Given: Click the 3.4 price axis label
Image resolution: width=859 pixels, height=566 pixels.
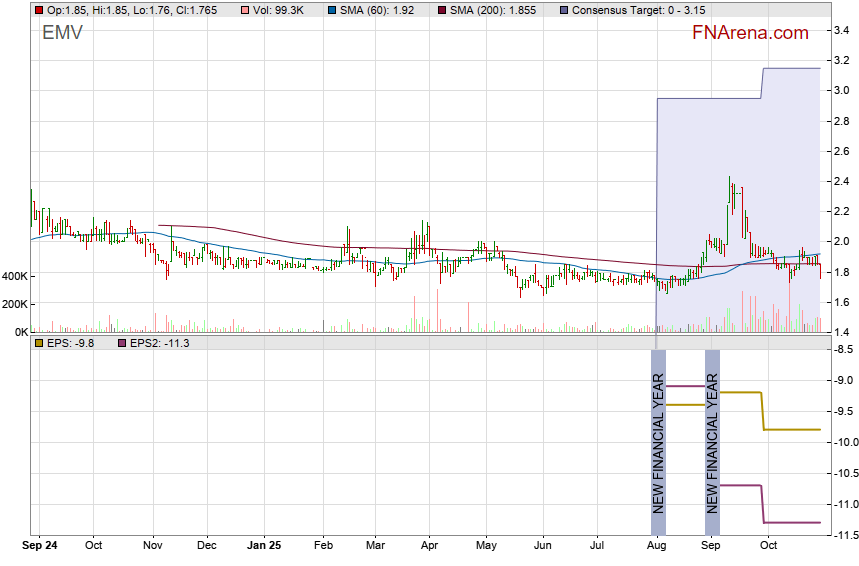Looking at the screenshot, I should tap(842, 30).
